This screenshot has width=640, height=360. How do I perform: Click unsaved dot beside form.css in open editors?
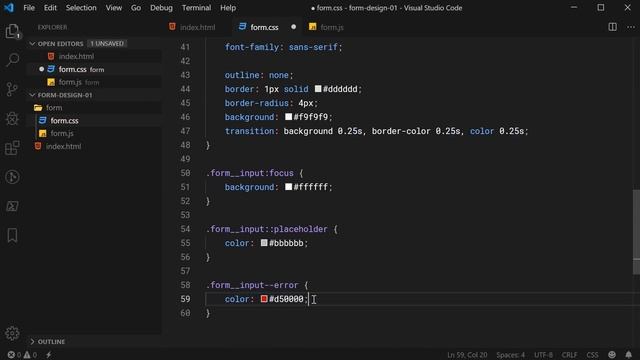42,69
